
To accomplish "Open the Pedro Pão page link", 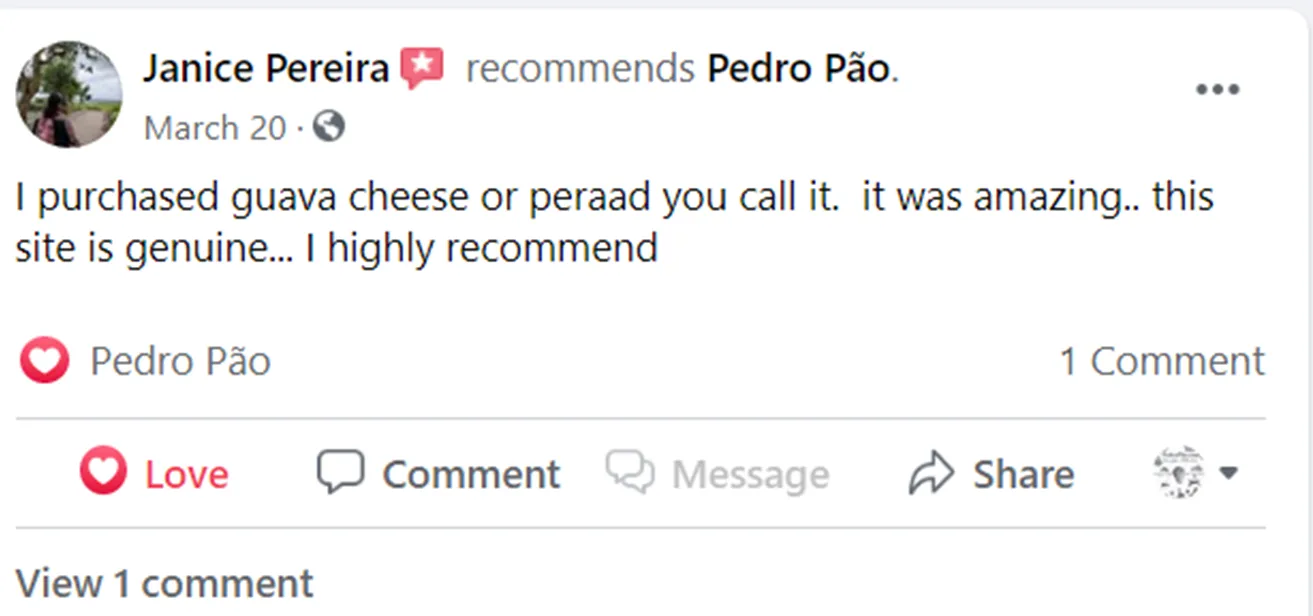I will pos(798,69).
